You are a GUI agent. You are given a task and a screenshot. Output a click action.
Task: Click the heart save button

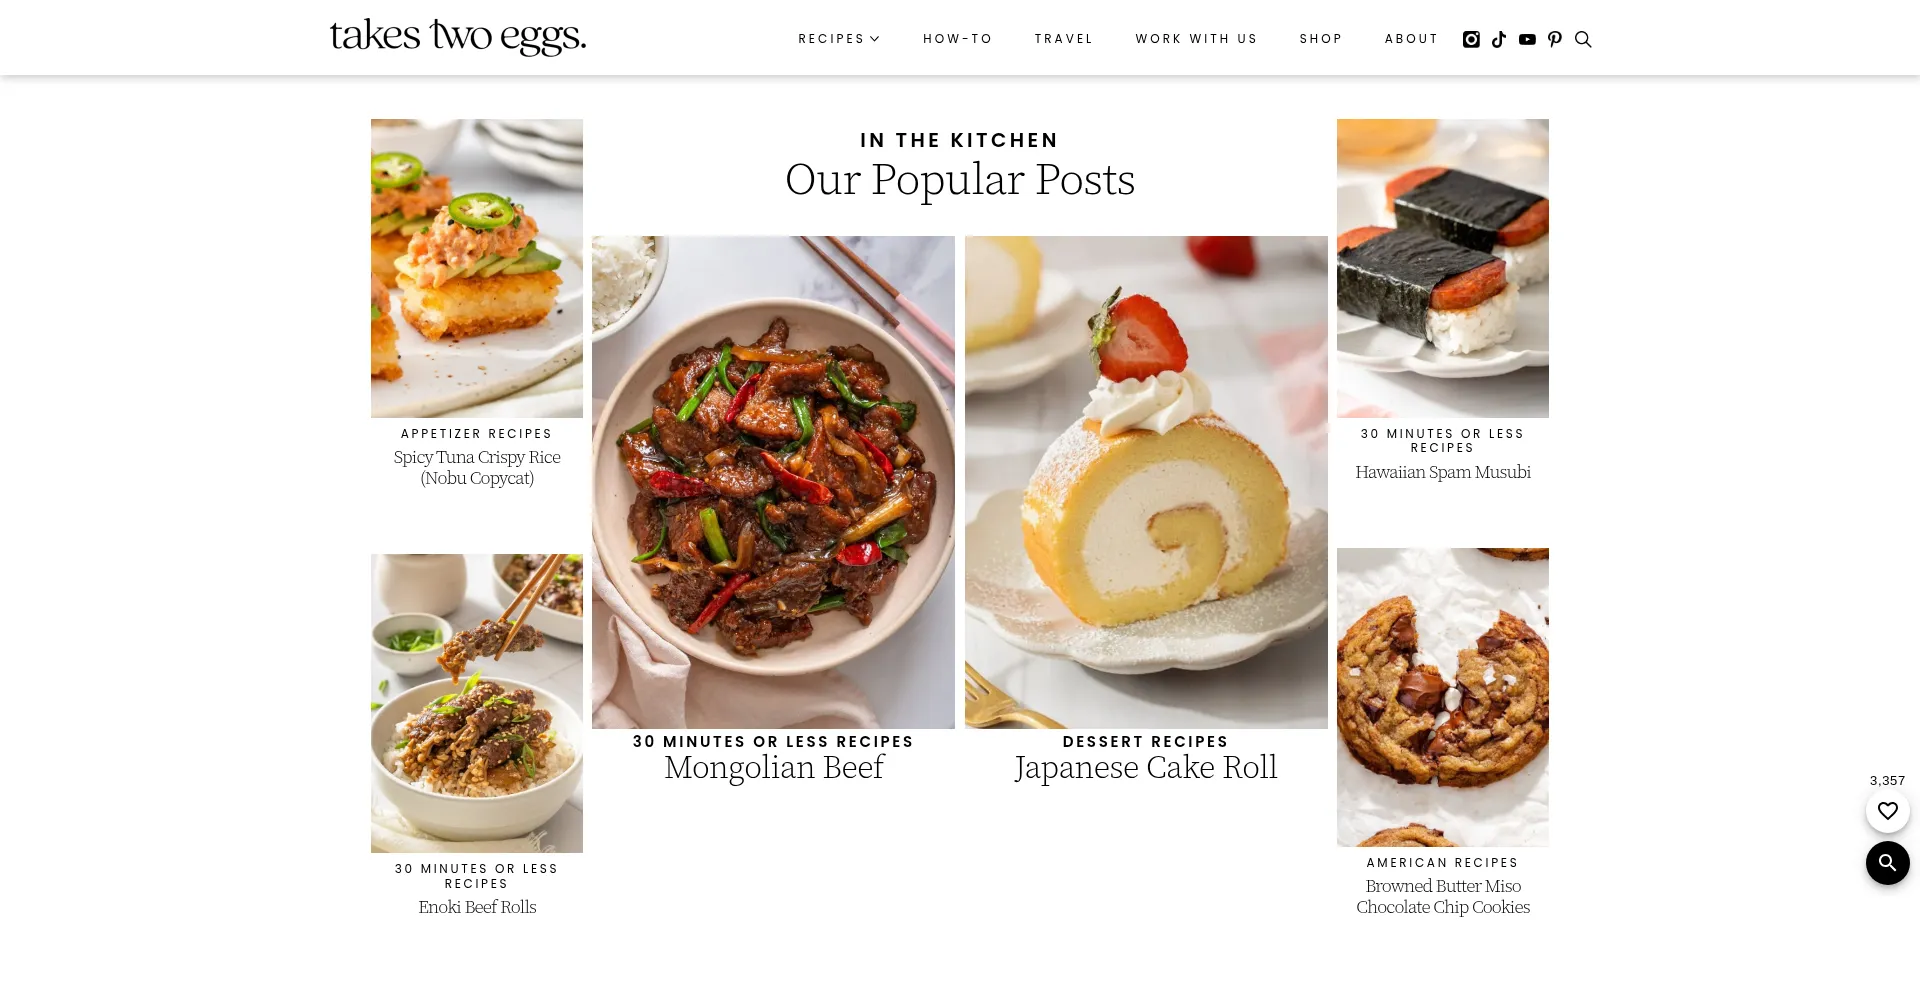(x=1888, y=811)
